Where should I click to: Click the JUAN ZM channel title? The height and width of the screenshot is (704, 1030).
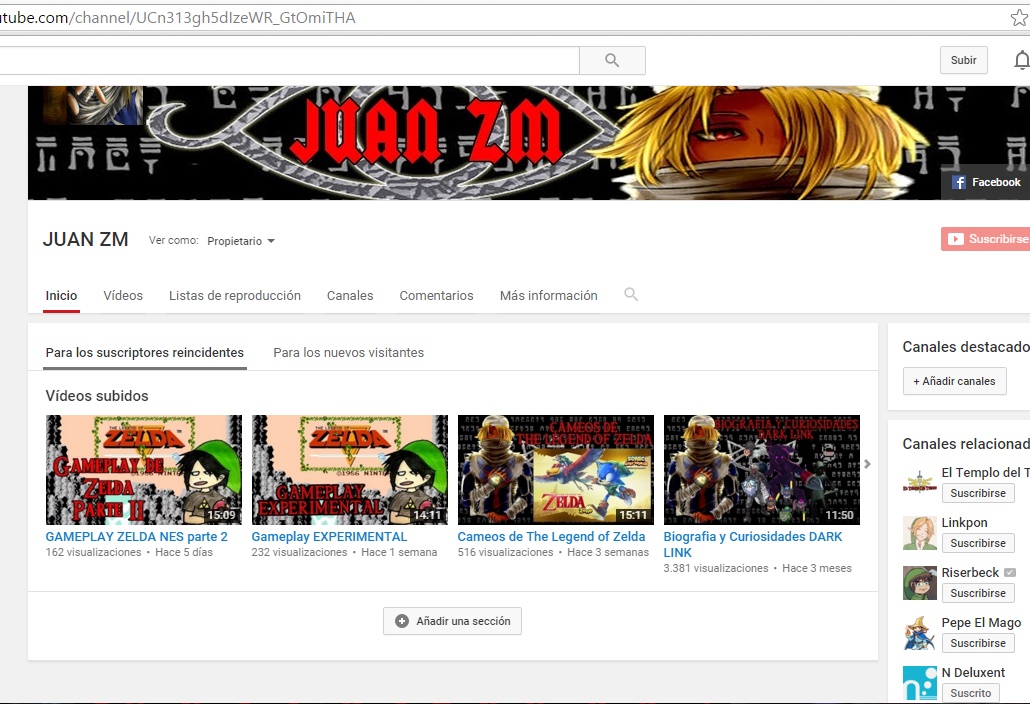point(85,240)
